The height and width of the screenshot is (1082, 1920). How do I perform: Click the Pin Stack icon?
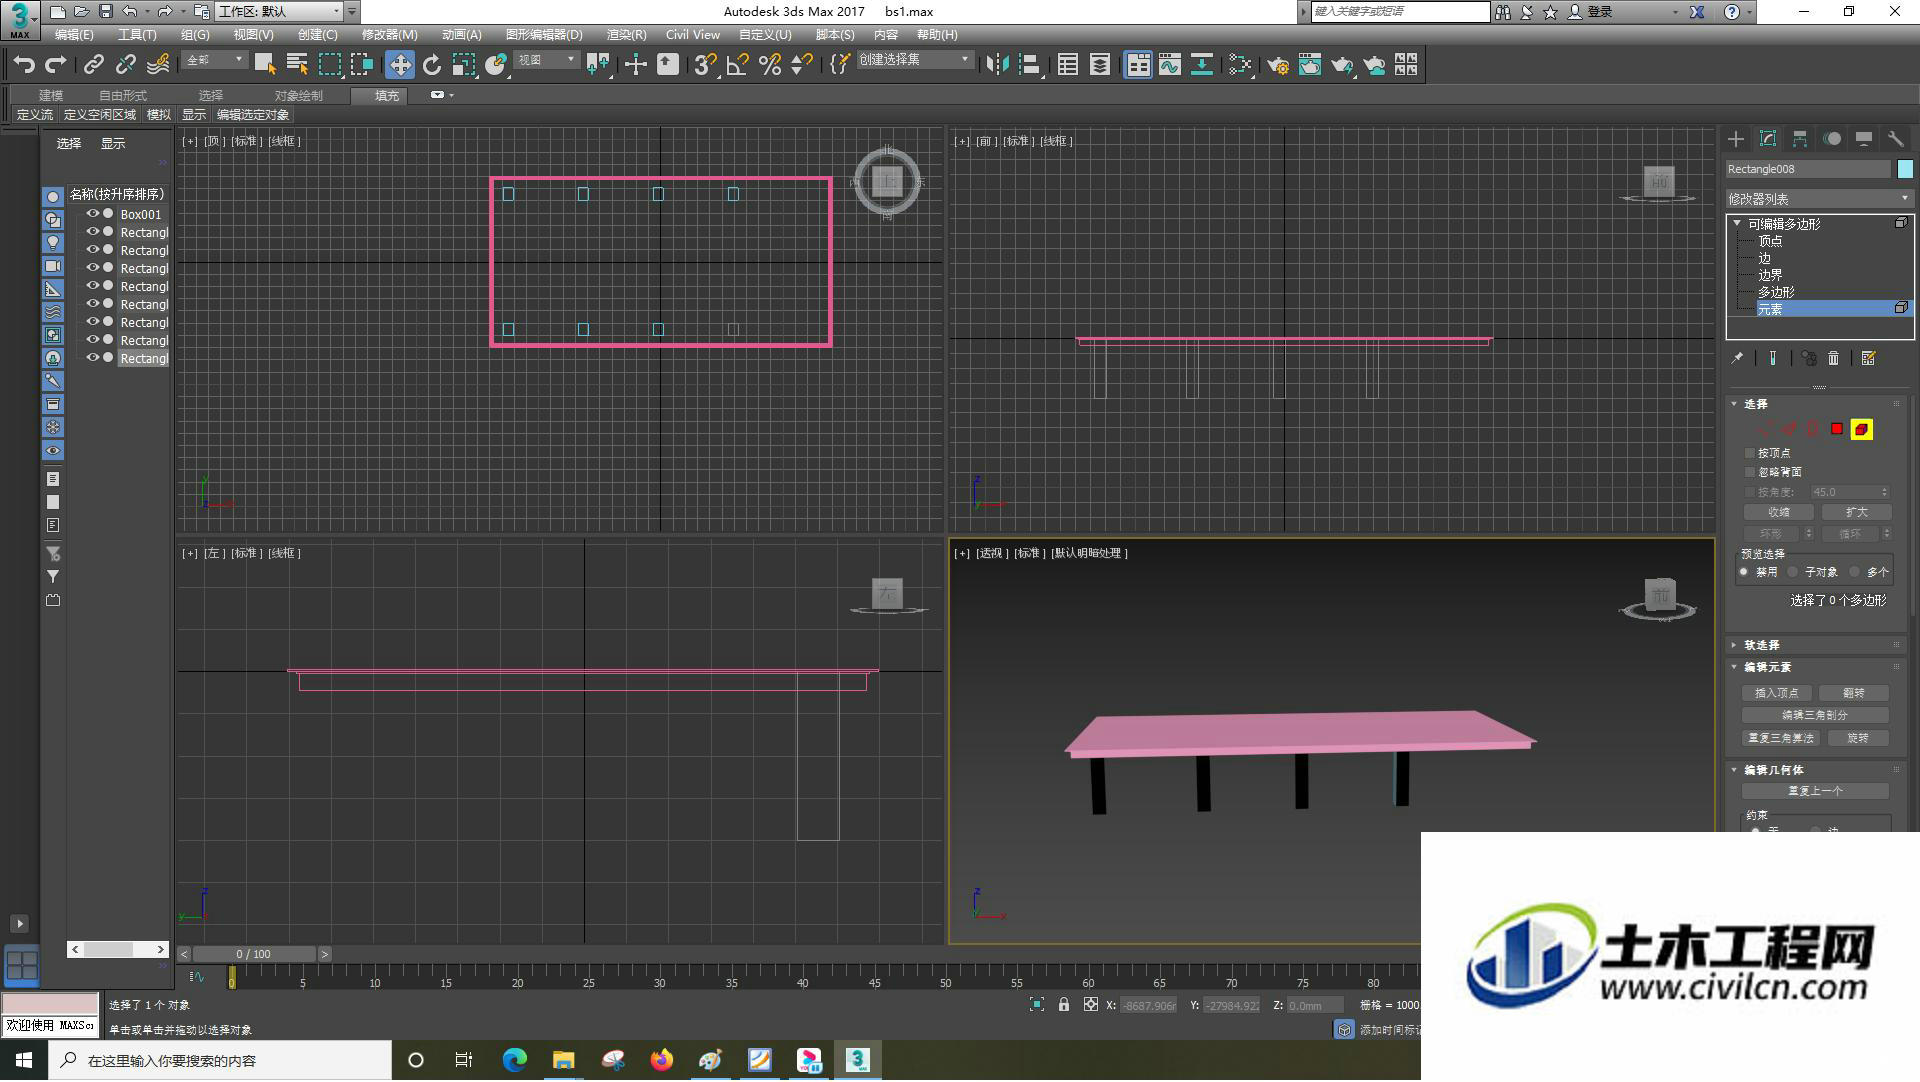click(x=1737, y=358)
